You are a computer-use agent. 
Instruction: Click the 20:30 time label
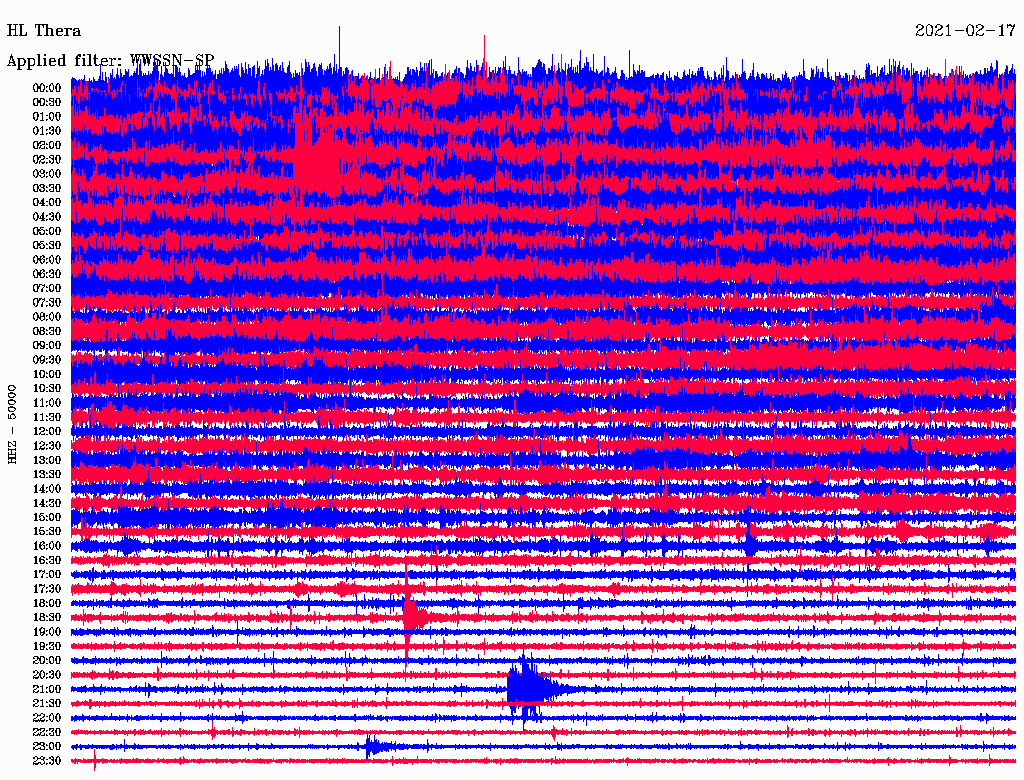pos(47,675)
